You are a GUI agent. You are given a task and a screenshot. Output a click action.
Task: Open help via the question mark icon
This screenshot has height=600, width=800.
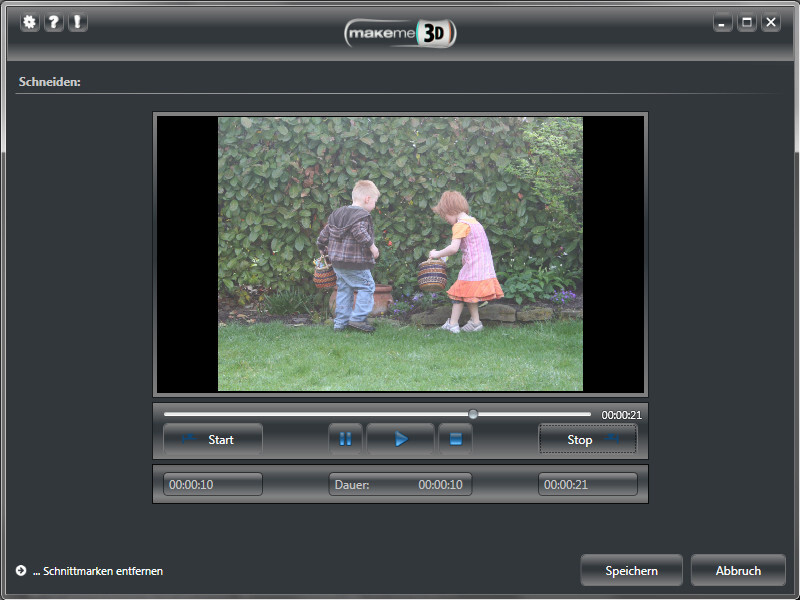pyautogui.click(x=53, y=21)
